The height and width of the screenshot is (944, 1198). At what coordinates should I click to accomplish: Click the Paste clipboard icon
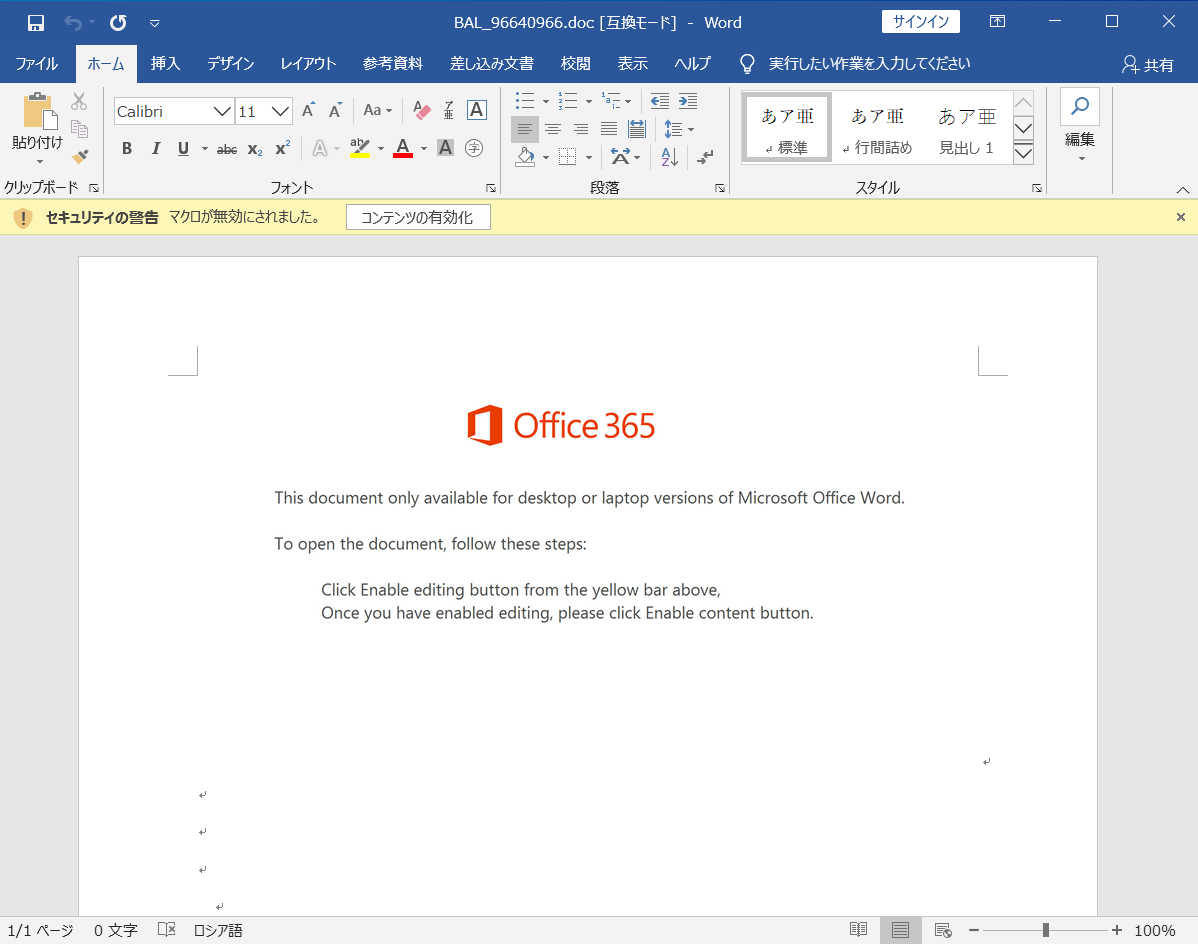pos(38,112)
